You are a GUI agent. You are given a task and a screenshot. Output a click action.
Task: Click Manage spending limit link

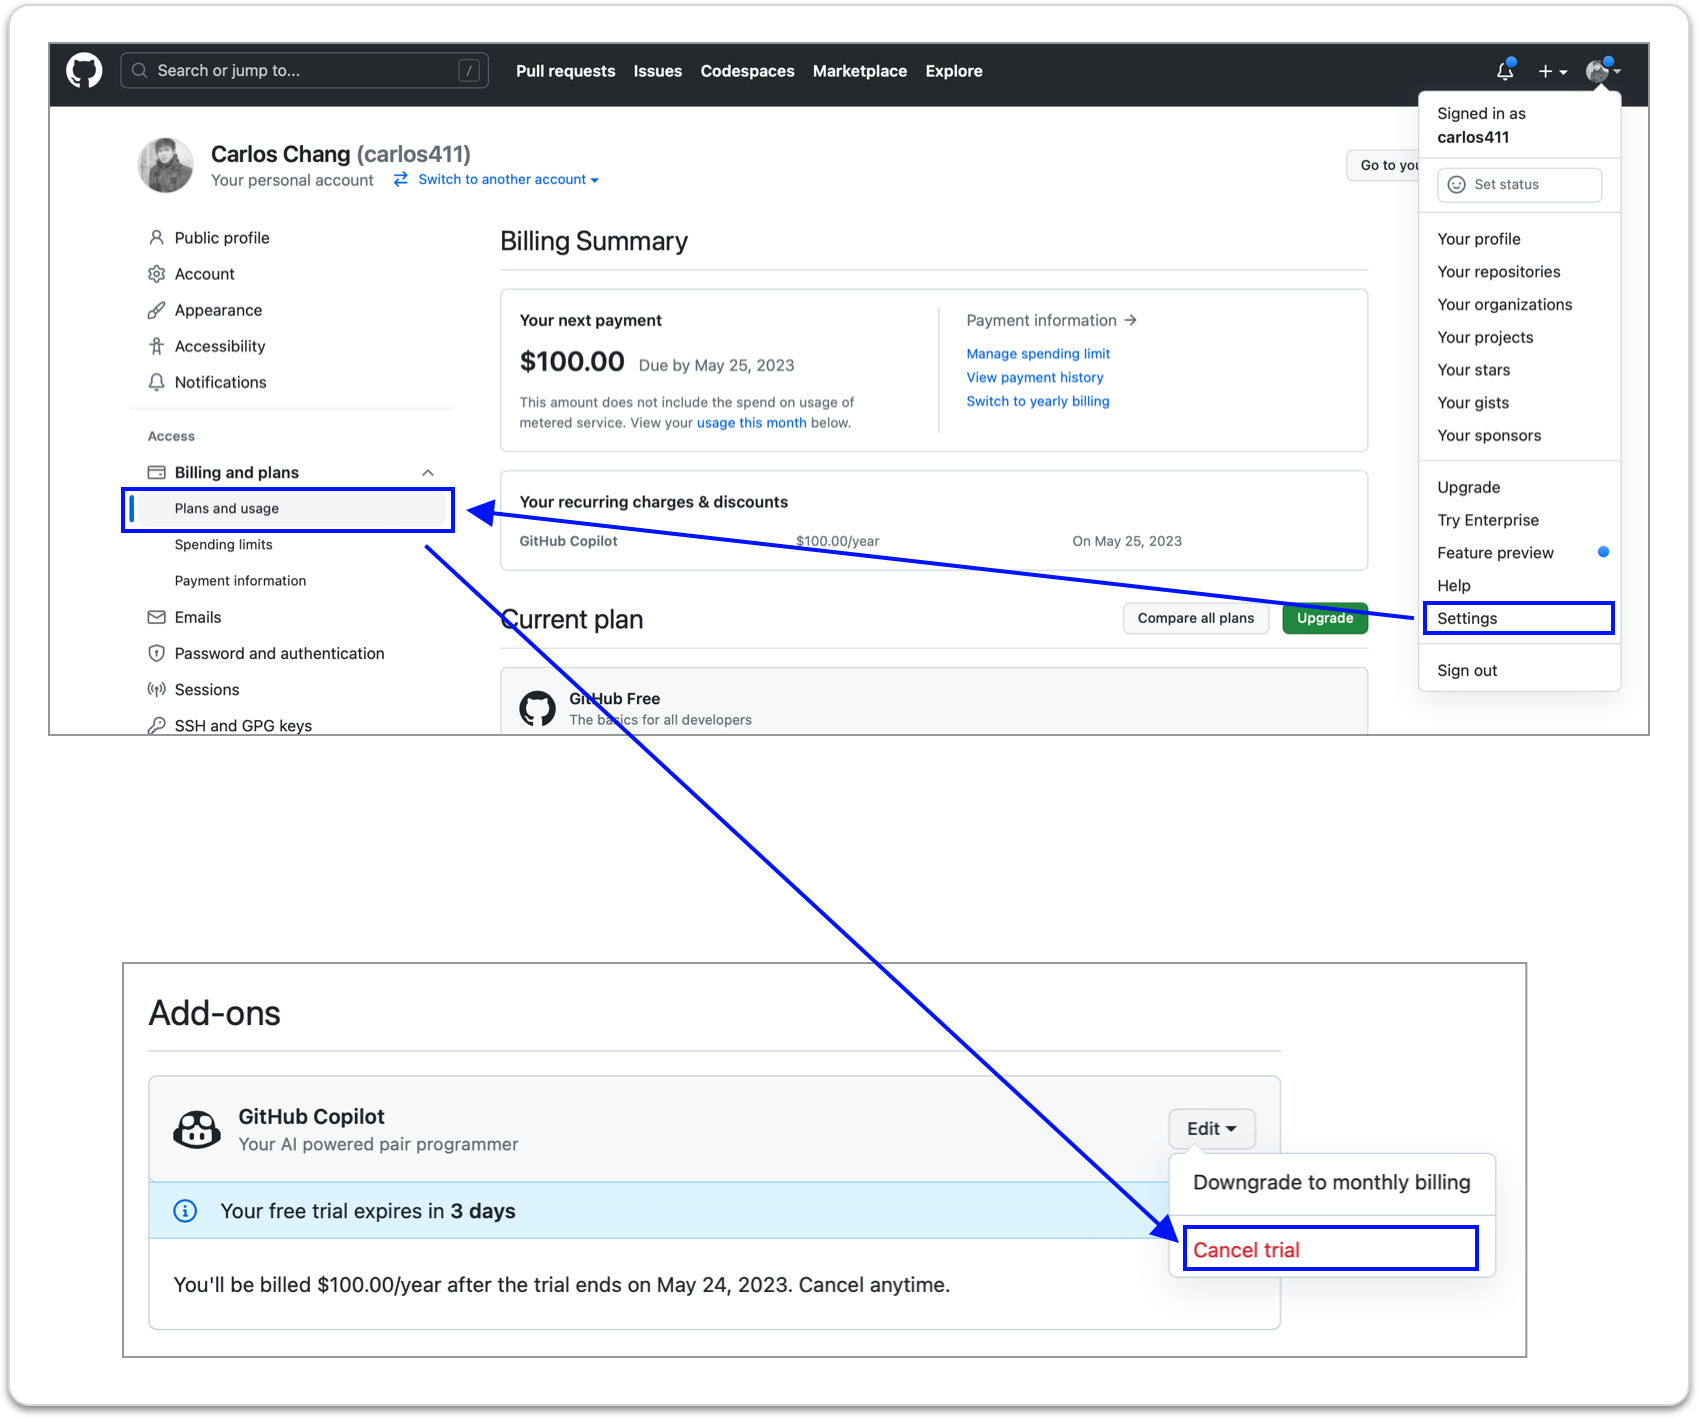point(1038,354)
